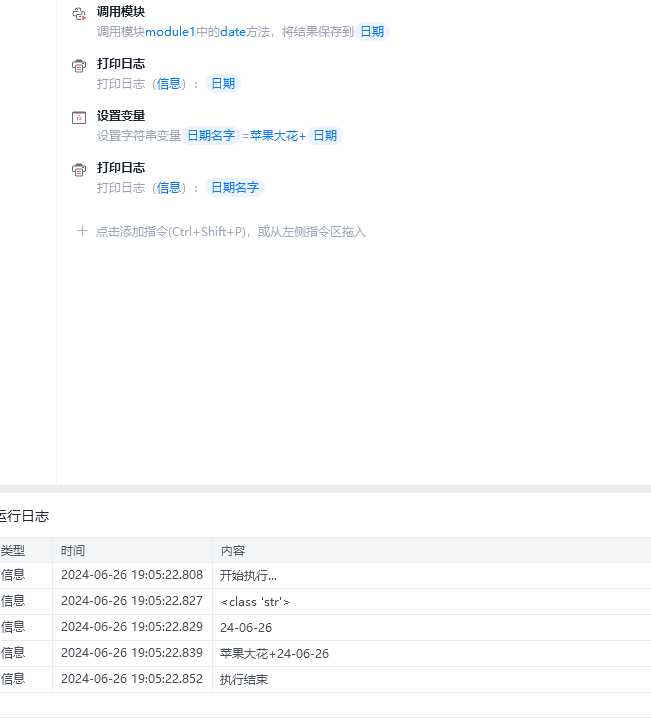Change 信息 log level in last 打印日志 step
The image size is (651, 724).
click(x=169, y=188)
